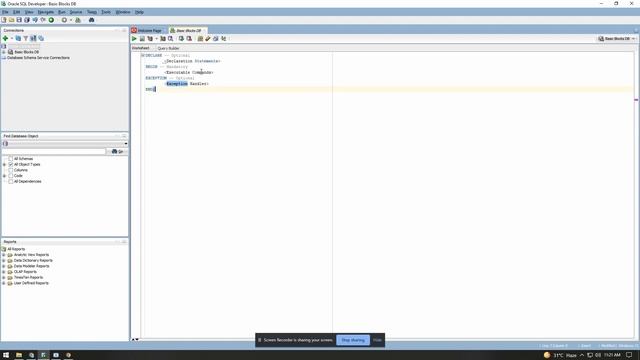The width and height of the screenshot is (640, 360).
Task: Click the Commit icon in worksheet toolbar
Action: click(181, 39)
